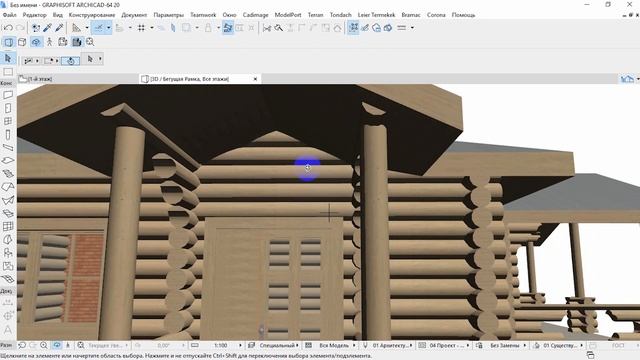Select the Curtain Wall tool in toolbox
640x360 pixels.
pos(8,226)
